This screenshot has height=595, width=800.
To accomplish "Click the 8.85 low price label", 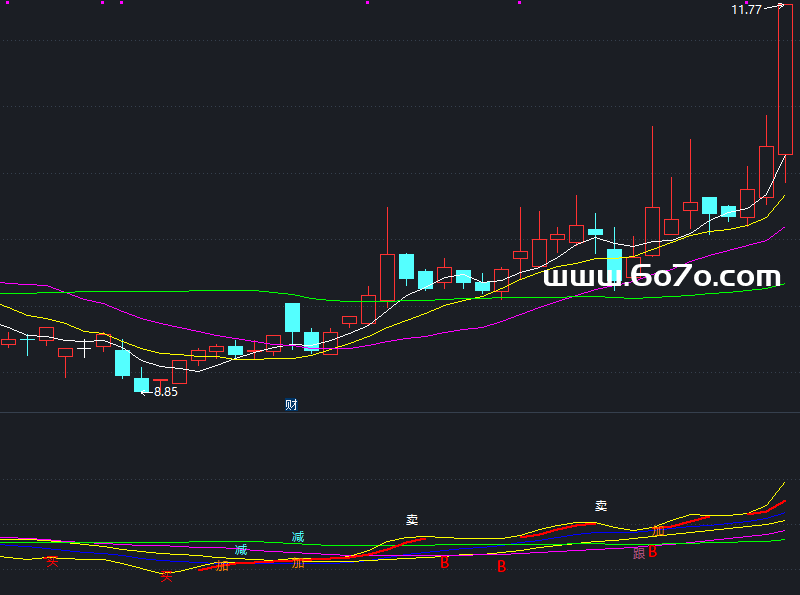I will tap(165, 392).
